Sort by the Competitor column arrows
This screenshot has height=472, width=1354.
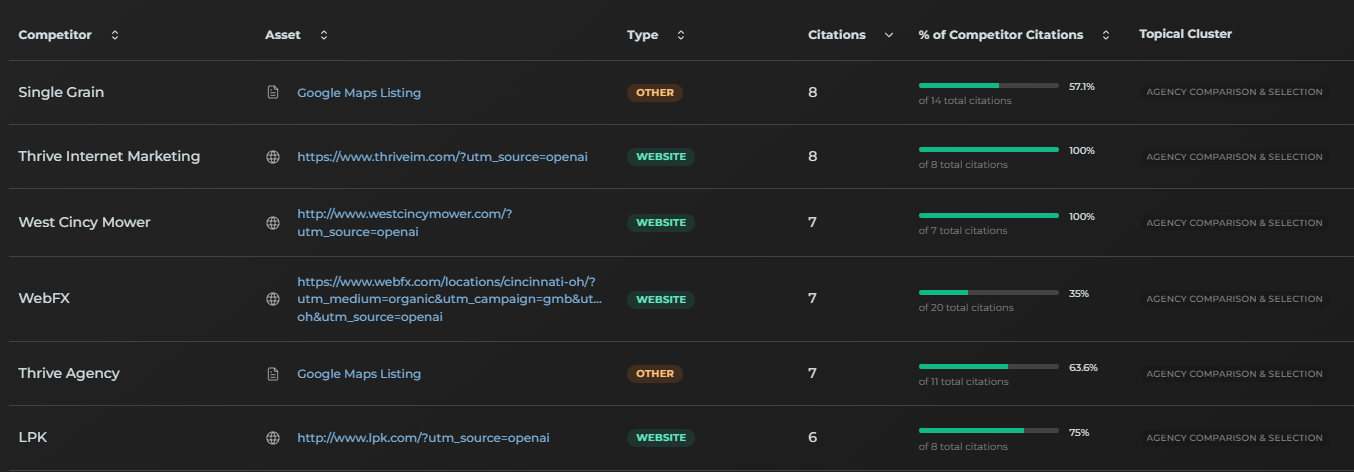pos(115,35)
